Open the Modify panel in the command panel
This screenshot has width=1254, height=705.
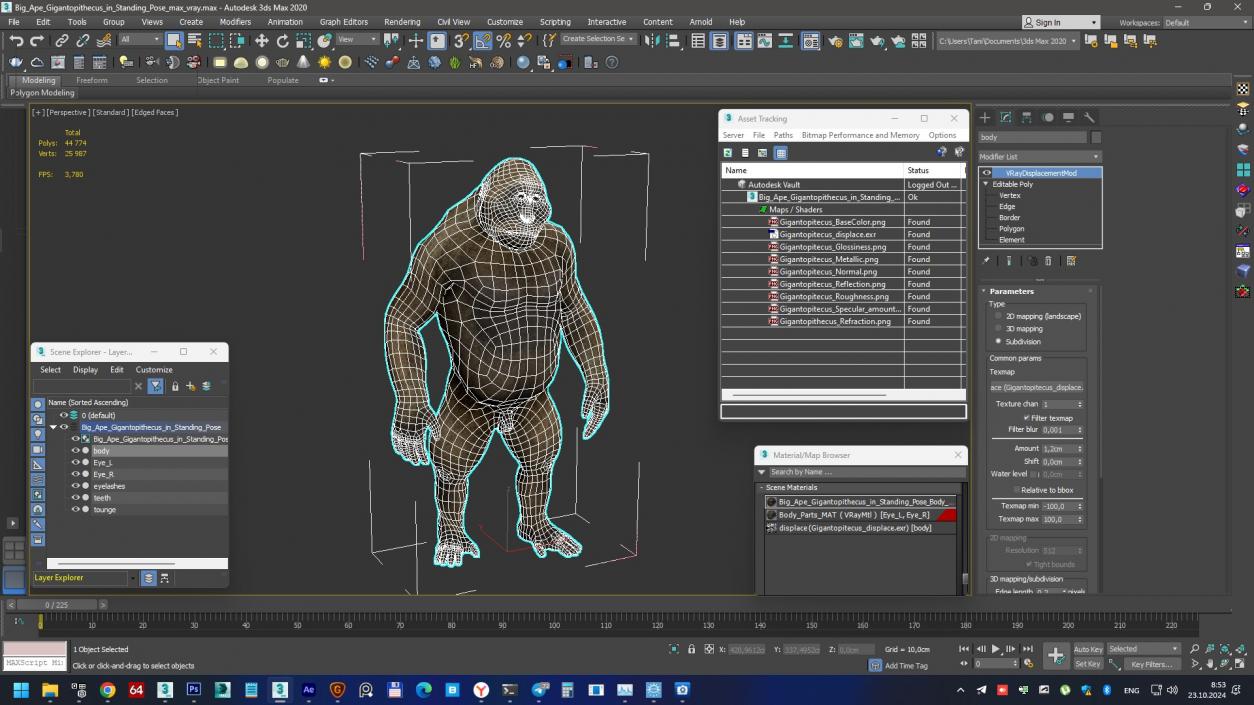coord(1006,117)
